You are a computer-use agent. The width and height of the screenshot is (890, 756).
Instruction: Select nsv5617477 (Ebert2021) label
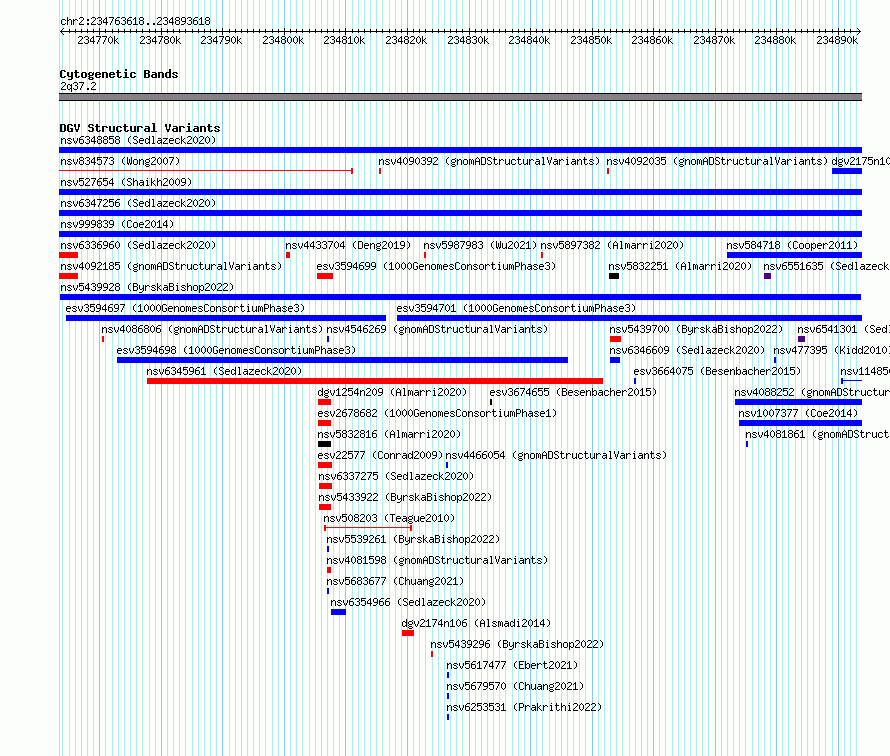tap(512, 665)
